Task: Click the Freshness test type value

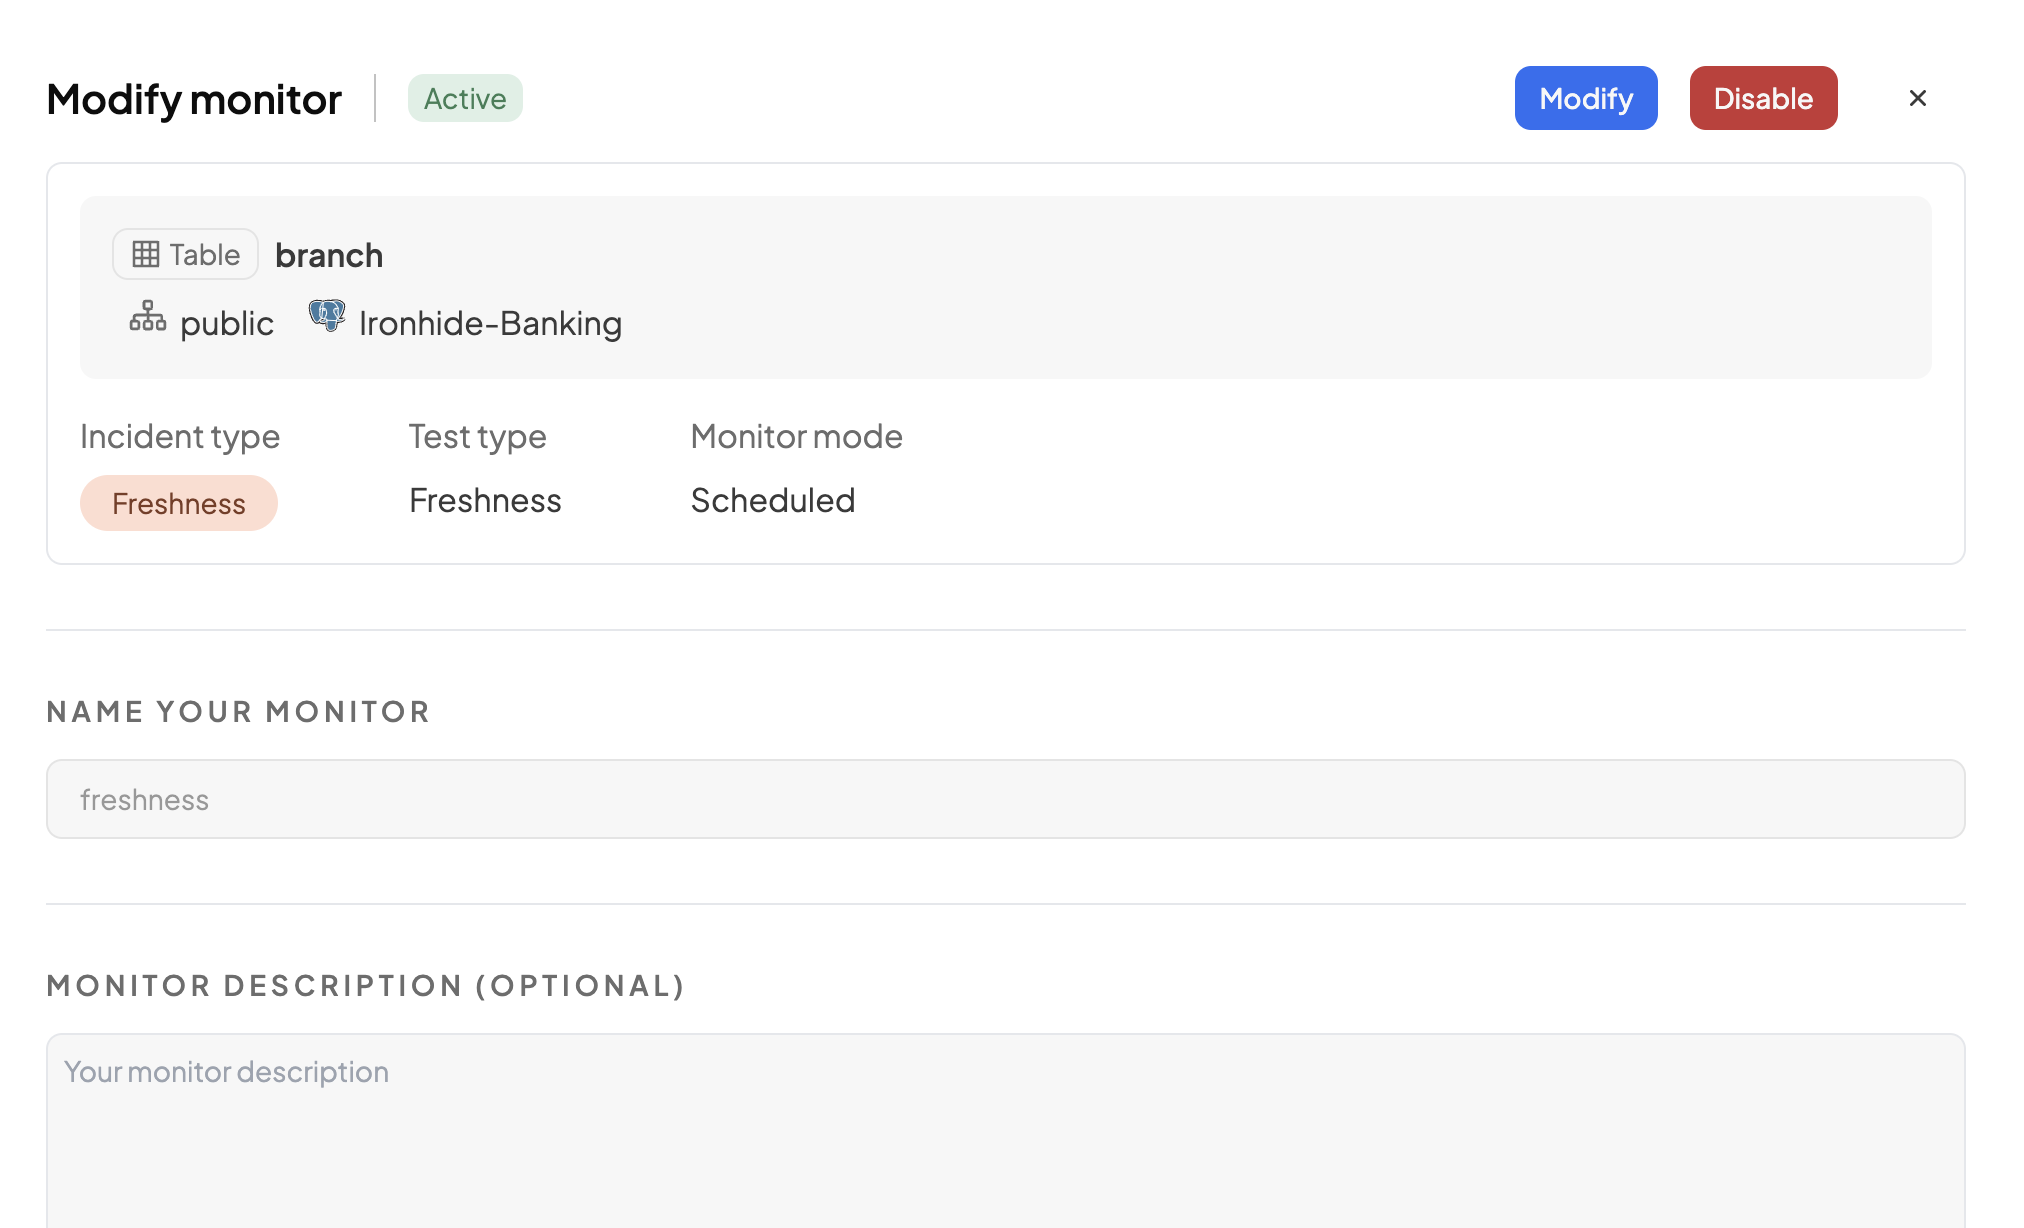Action: (x=485, y=500)
